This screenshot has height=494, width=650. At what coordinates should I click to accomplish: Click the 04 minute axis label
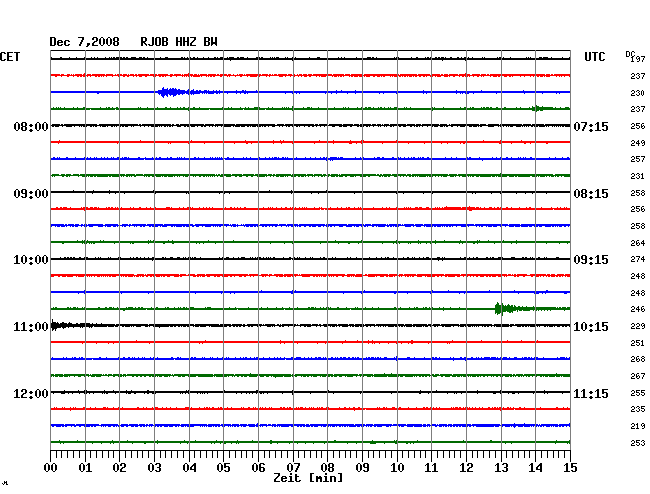(x=189, y=468)
